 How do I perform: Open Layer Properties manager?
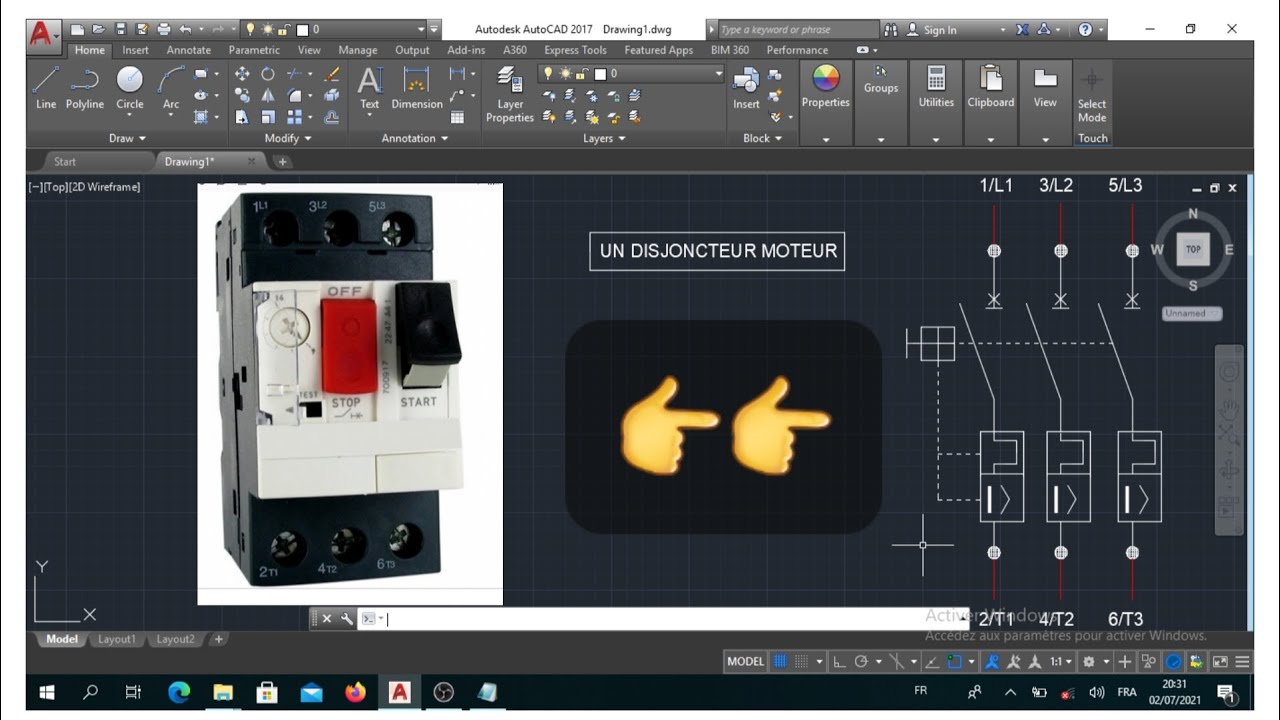point(510,94)
